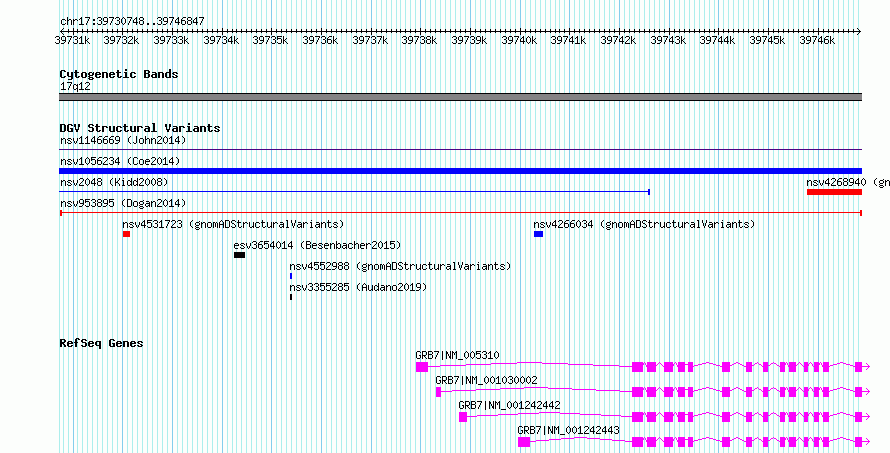Click the nsv1146669 (John2014) label

(x=123, y=140)
